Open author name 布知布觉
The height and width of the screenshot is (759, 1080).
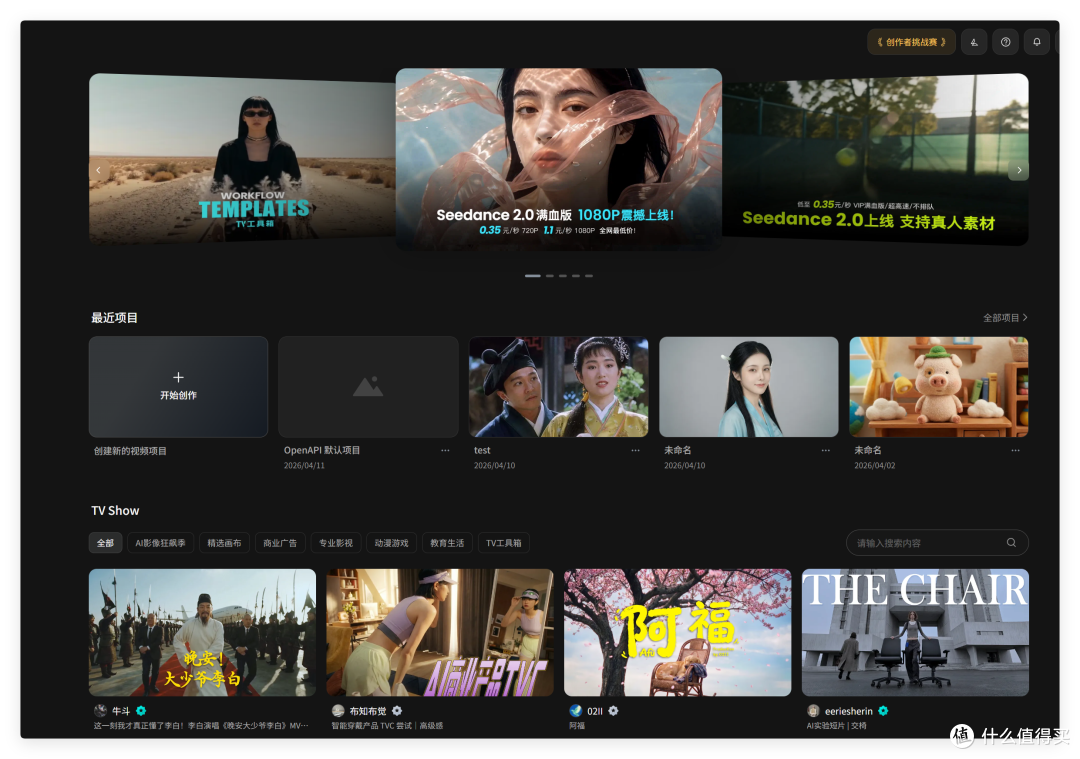coord(368,711)
